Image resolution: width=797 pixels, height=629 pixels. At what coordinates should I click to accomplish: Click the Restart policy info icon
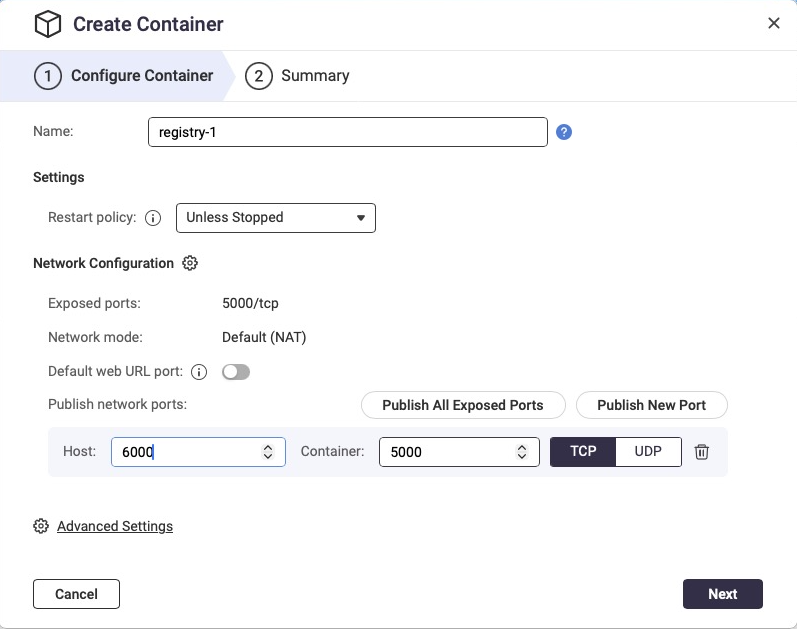(153, 218)
